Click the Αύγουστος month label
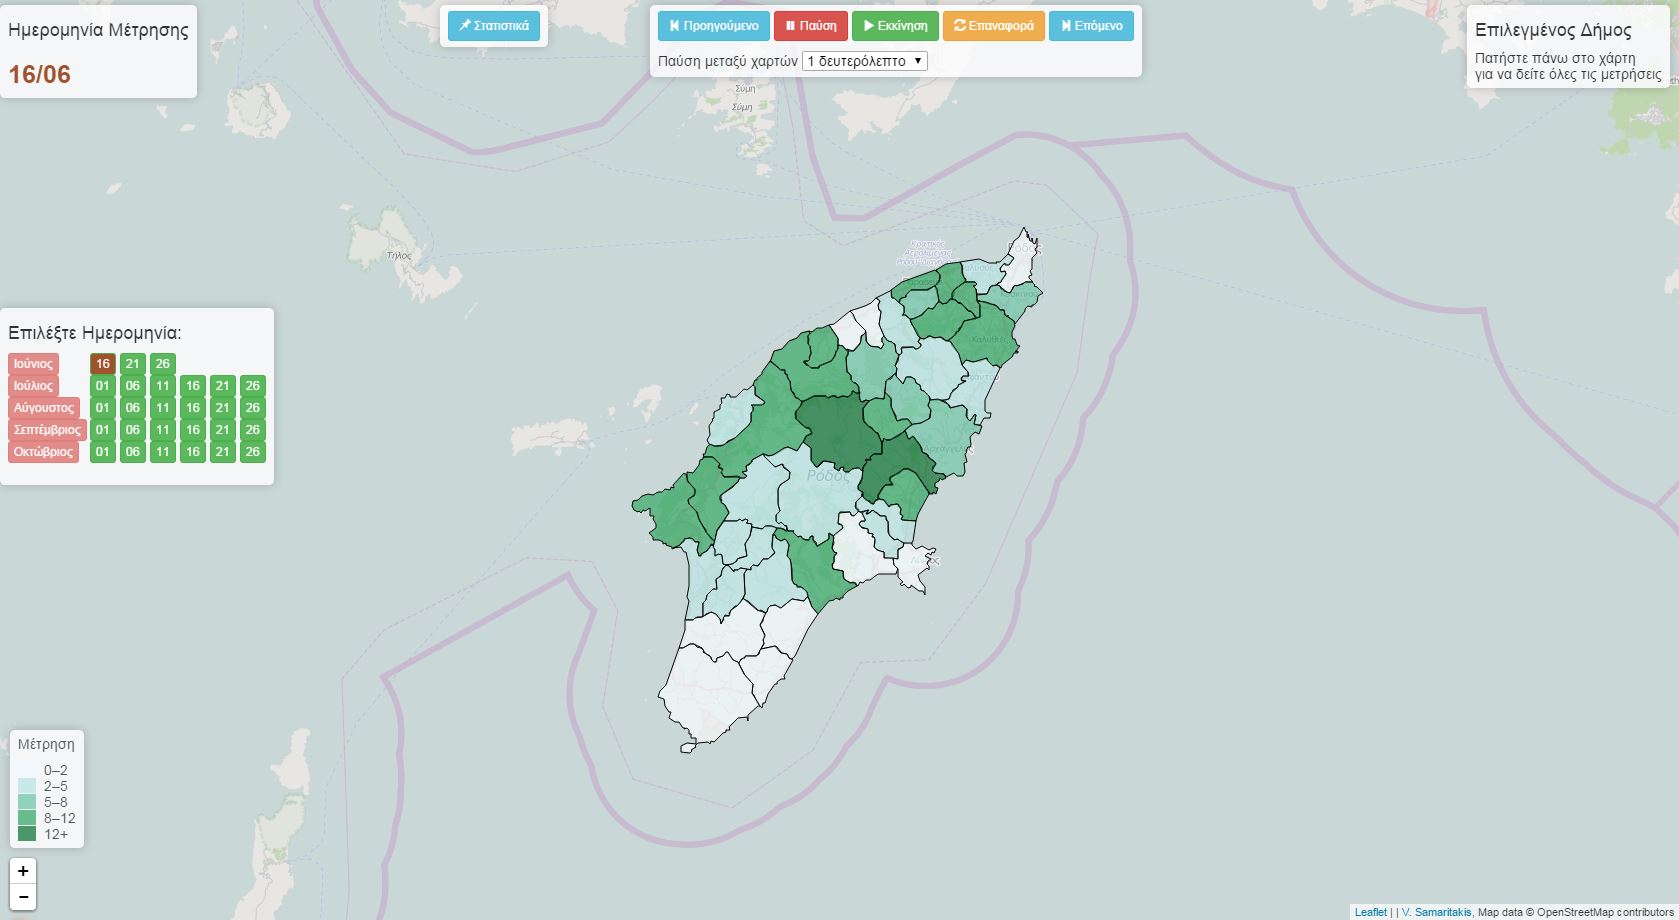Viewport: 1679px width, 920px height. click(x=44, y=408)
